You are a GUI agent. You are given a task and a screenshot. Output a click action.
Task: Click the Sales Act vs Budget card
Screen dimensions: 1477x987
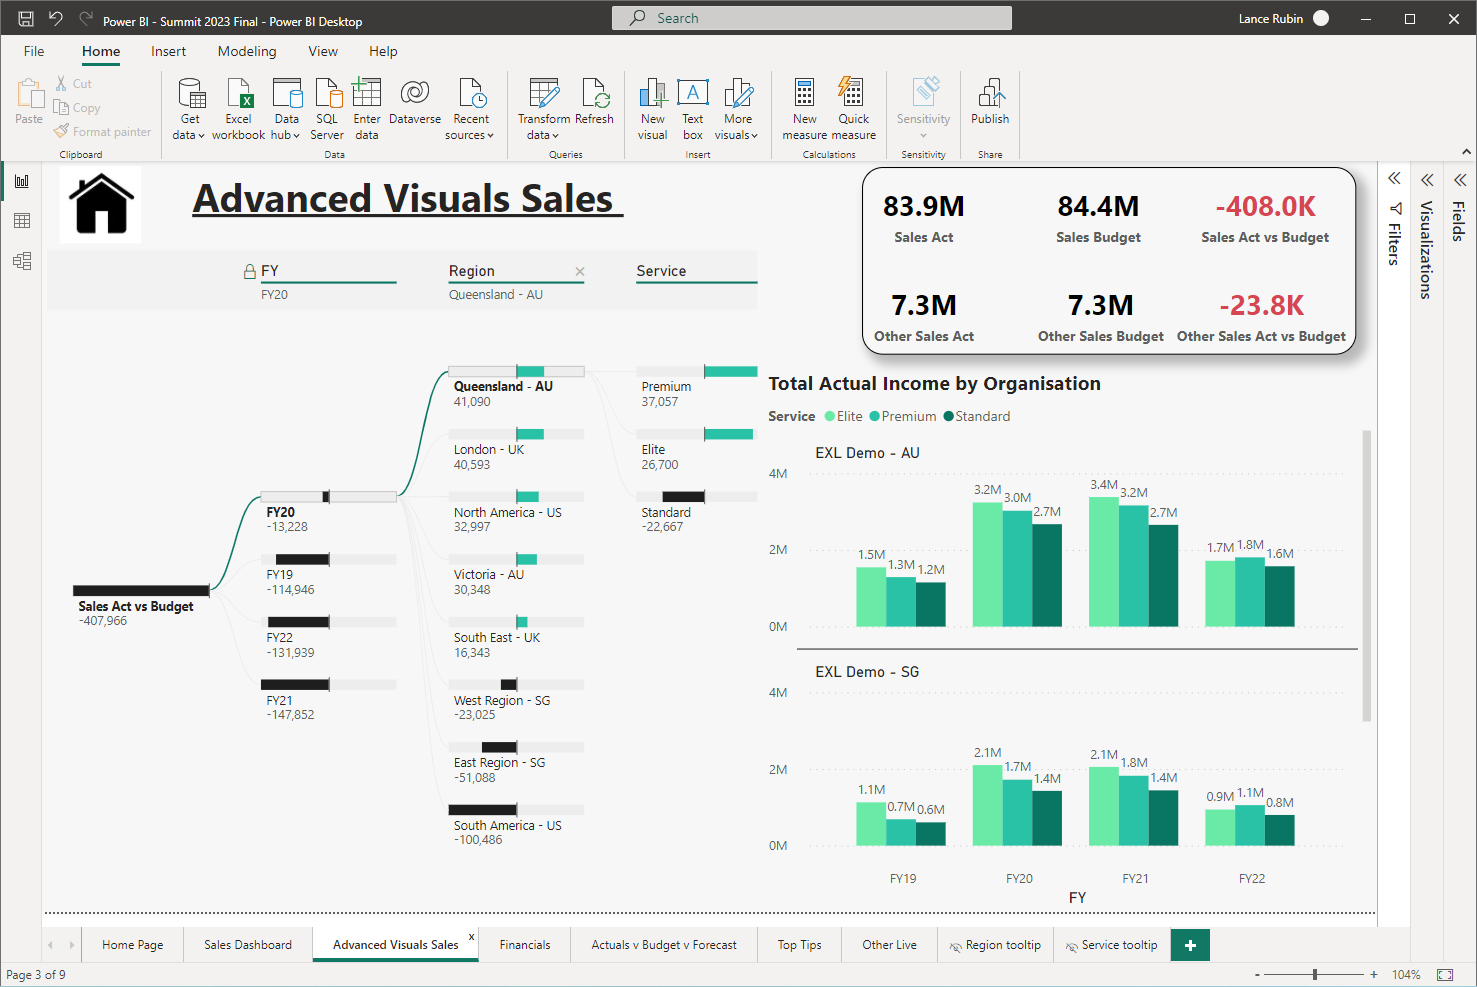click(x=1265, y=220)
